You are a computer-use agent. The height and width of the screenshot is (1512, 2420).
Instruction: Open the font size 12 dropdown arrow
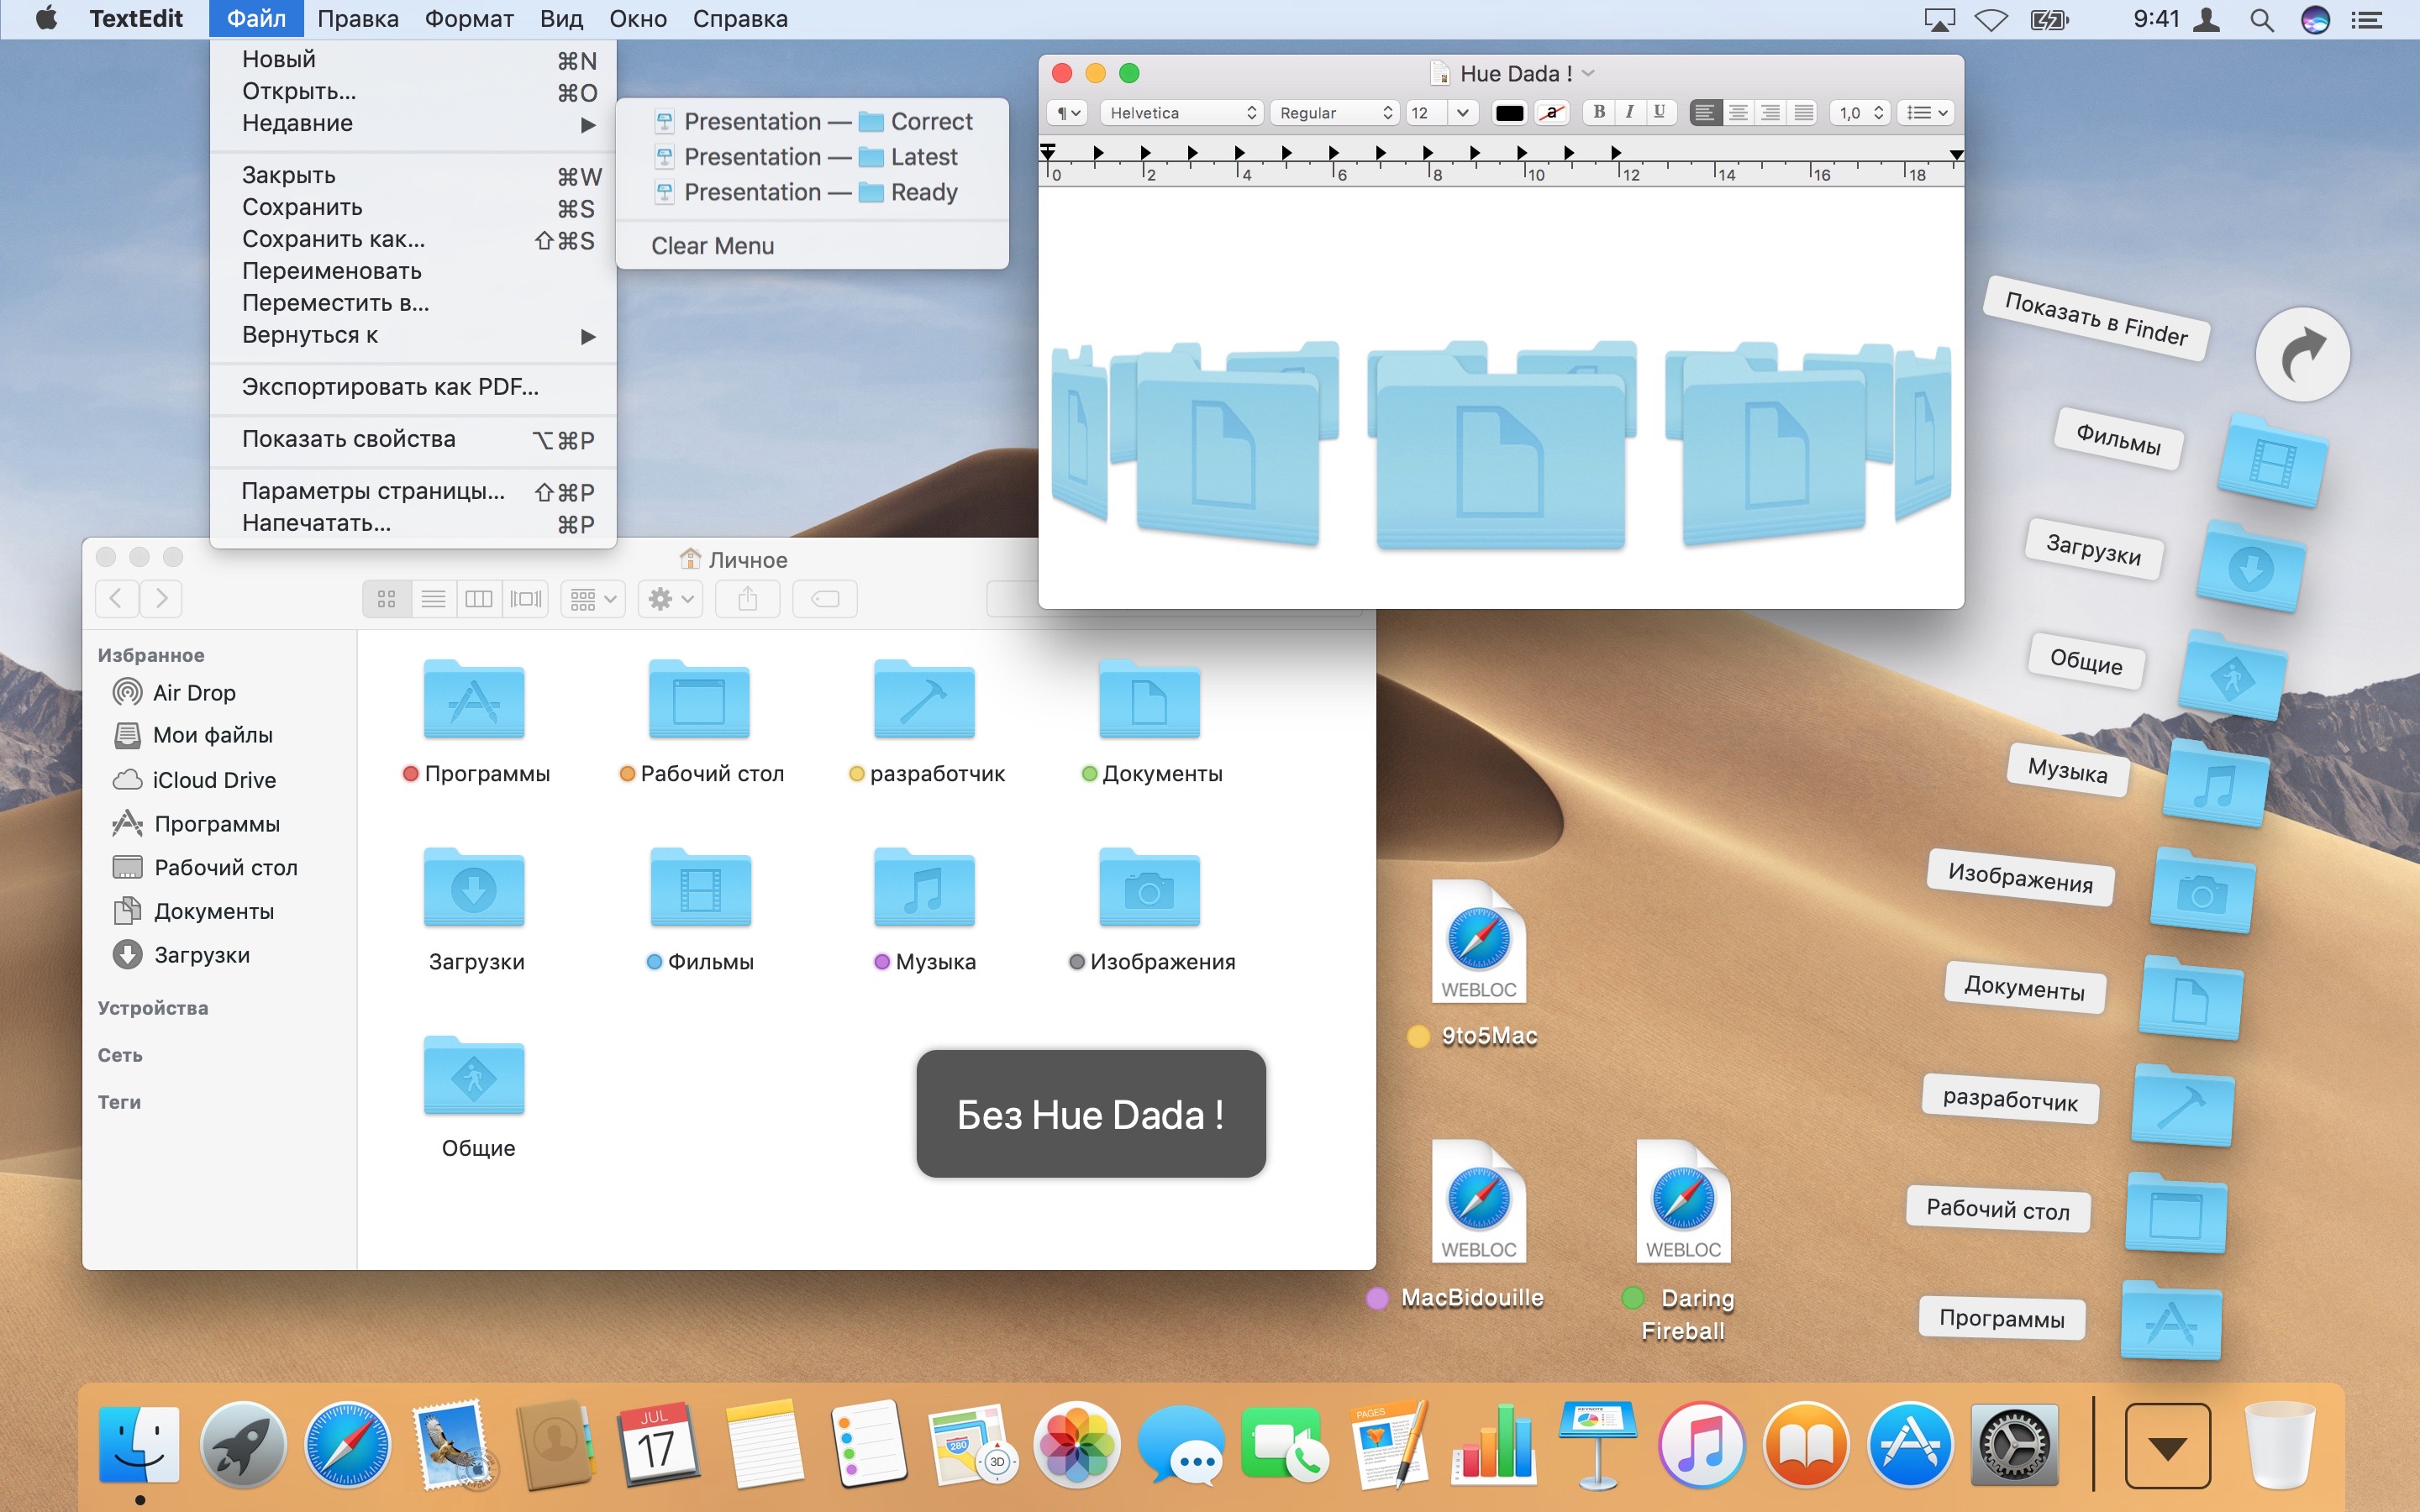pyautogui.click(x=1462, y=113)
